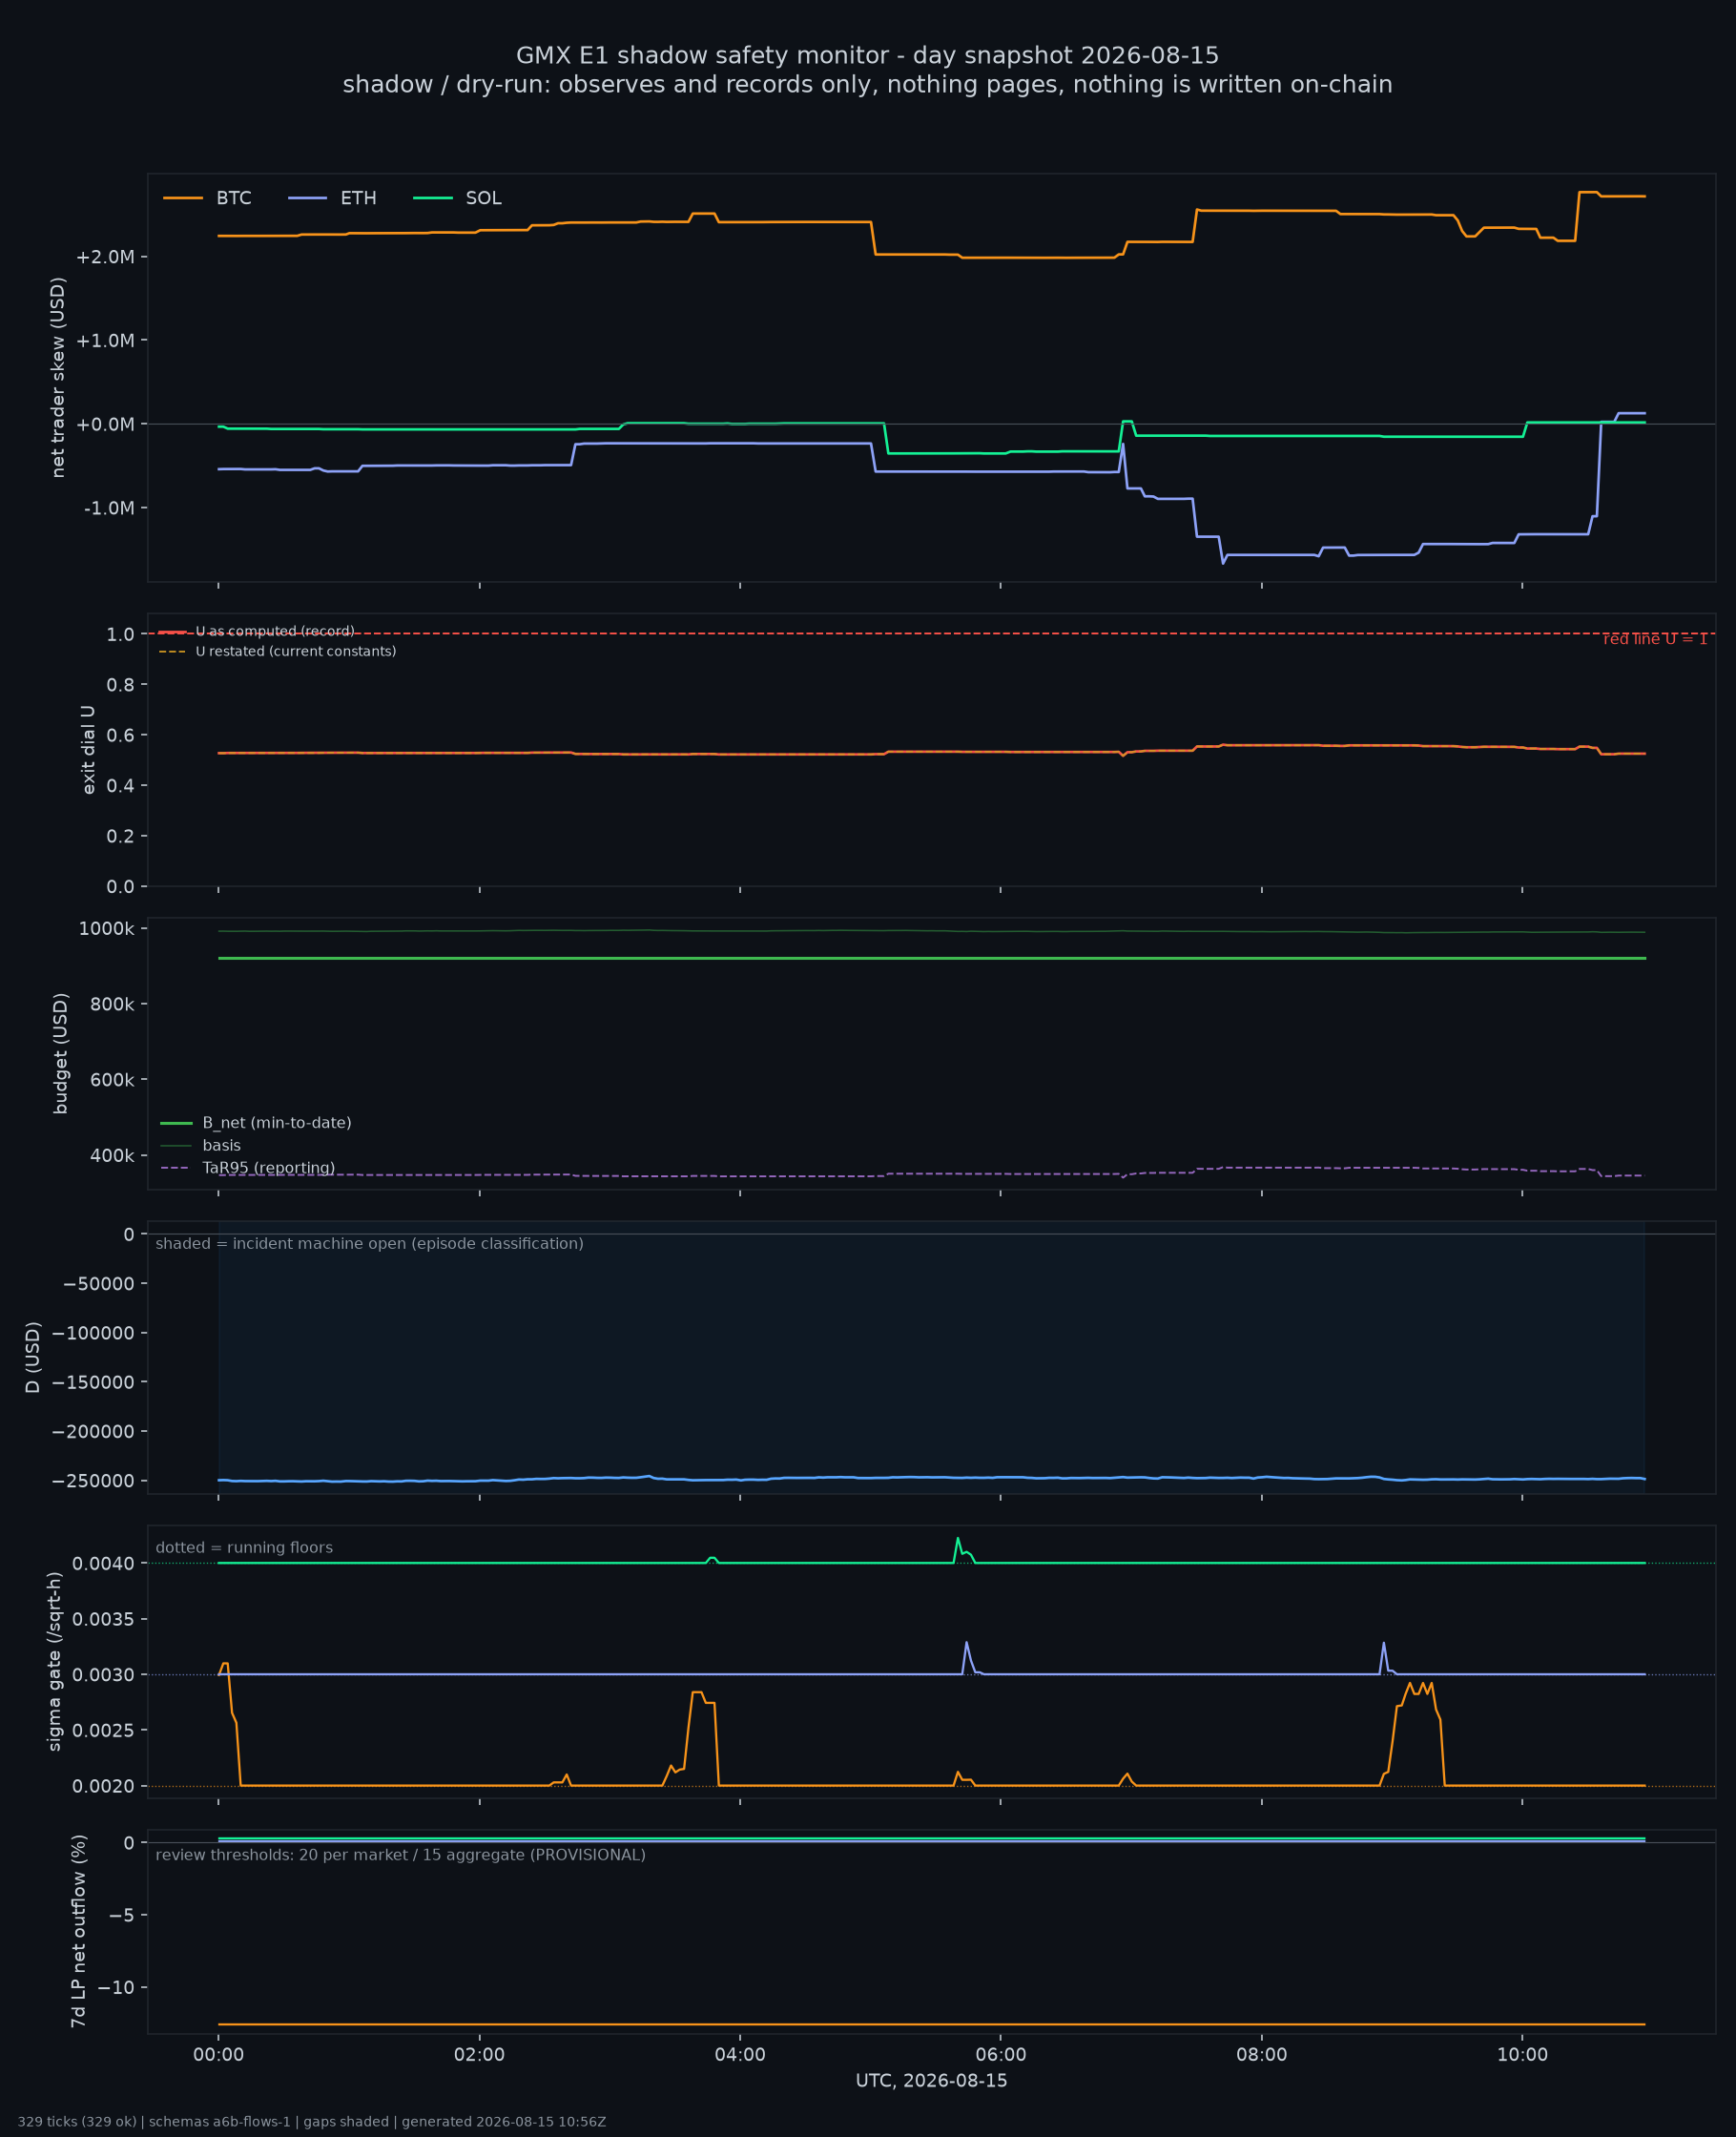
Task: Click the blue ETH legend line sample
Action: point(308,198)
